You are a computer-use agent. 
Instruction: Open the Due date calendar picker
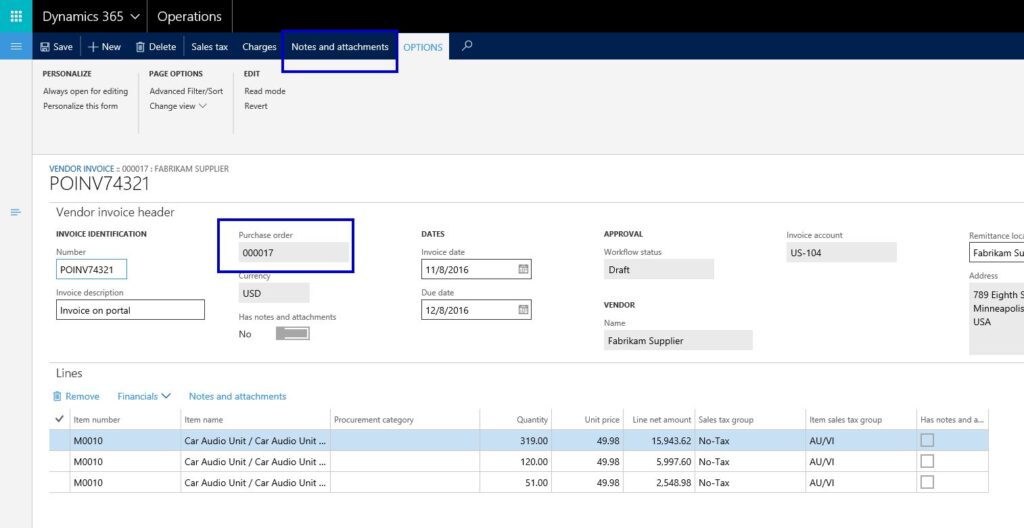pyautogui.click(x=523, y=310)
